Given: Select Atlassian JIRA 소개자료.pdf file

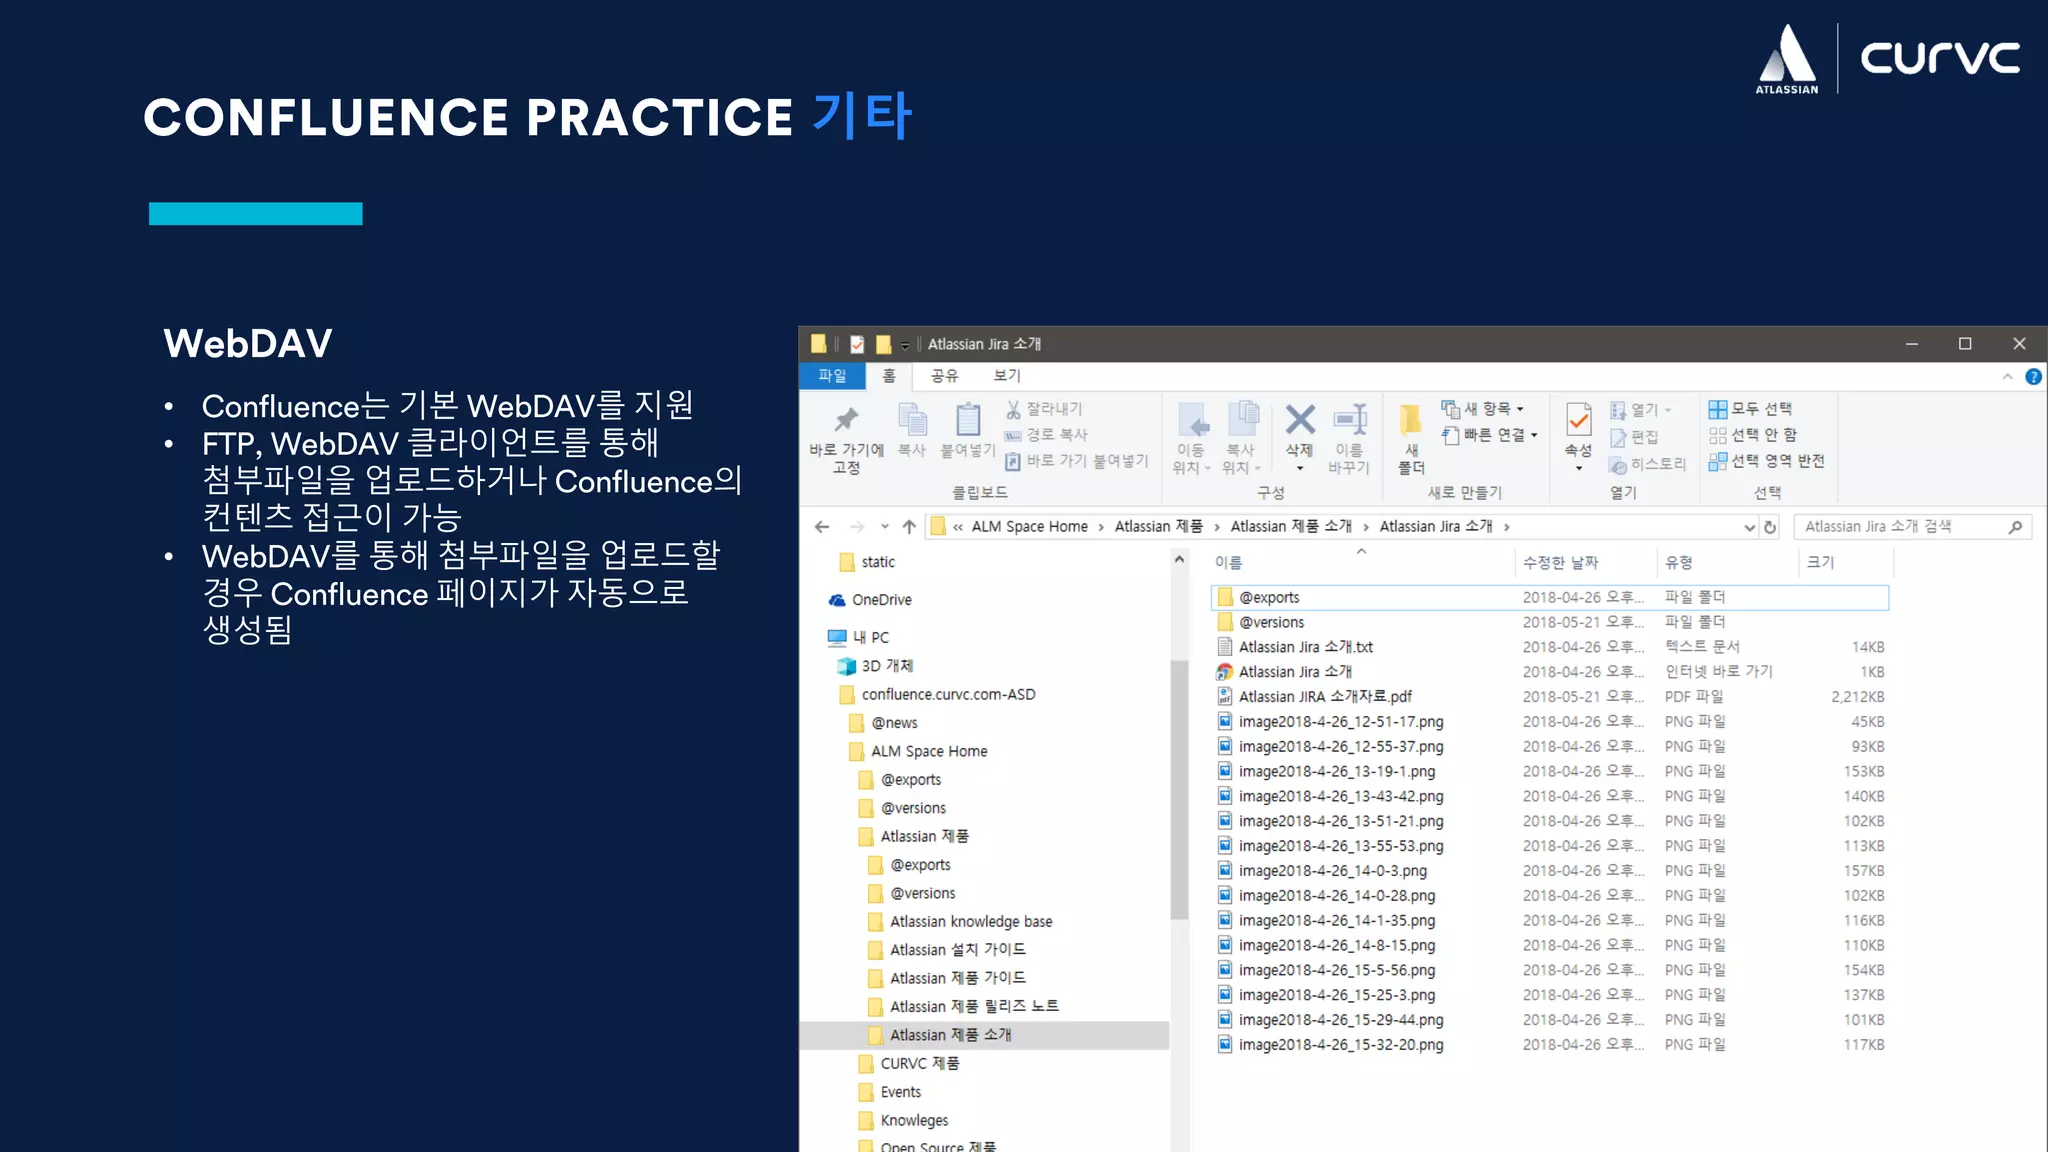Looking at the screenshot, I should pyautogui.click(x=1550, y=697).
